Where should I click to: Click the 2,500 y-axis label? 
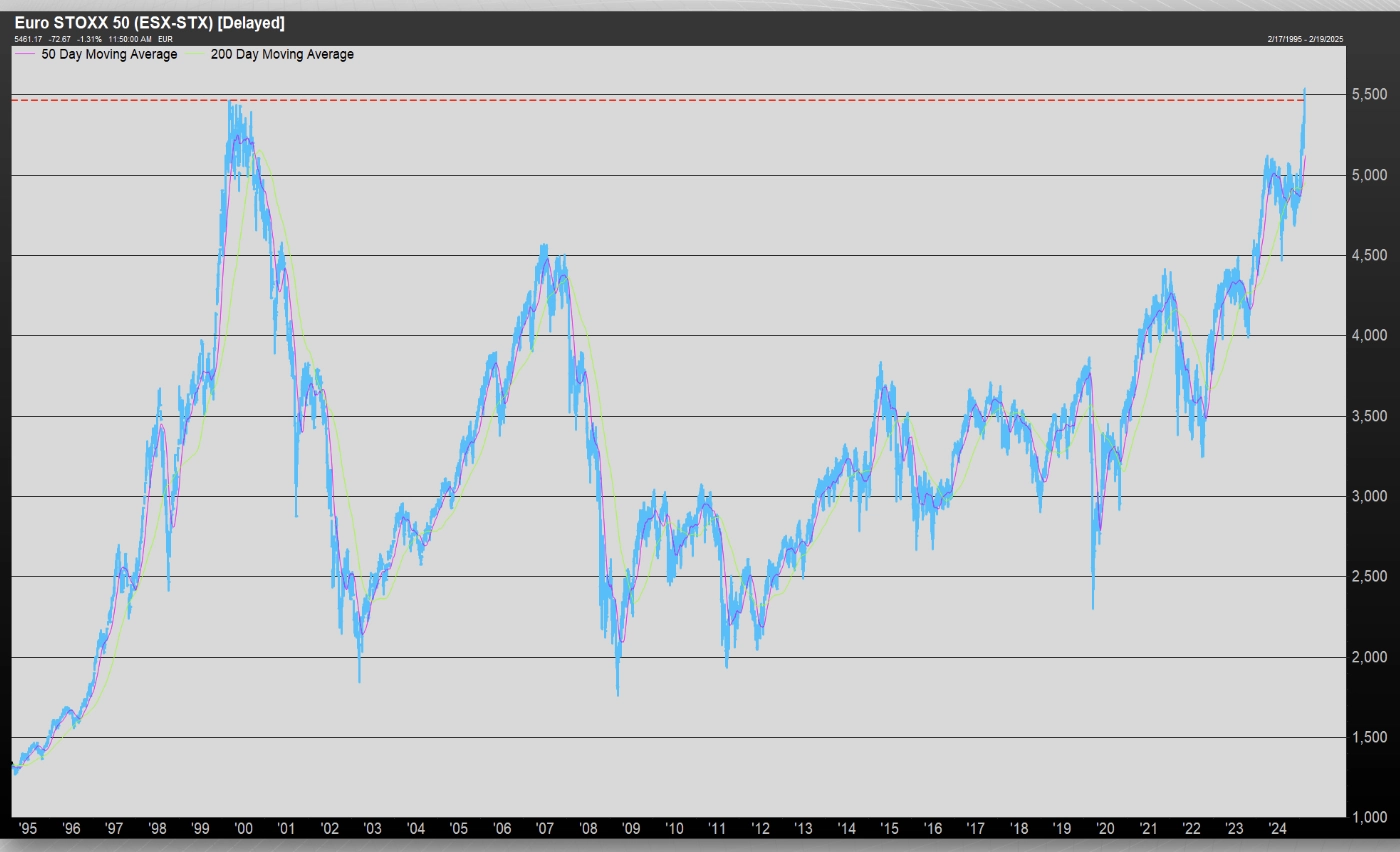(1368, 576)
